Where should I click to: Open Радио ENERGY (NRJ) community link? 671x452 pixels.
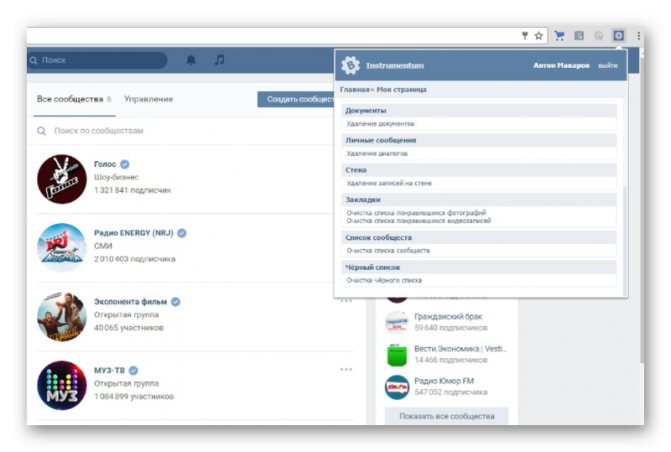[x=134, y=233]
